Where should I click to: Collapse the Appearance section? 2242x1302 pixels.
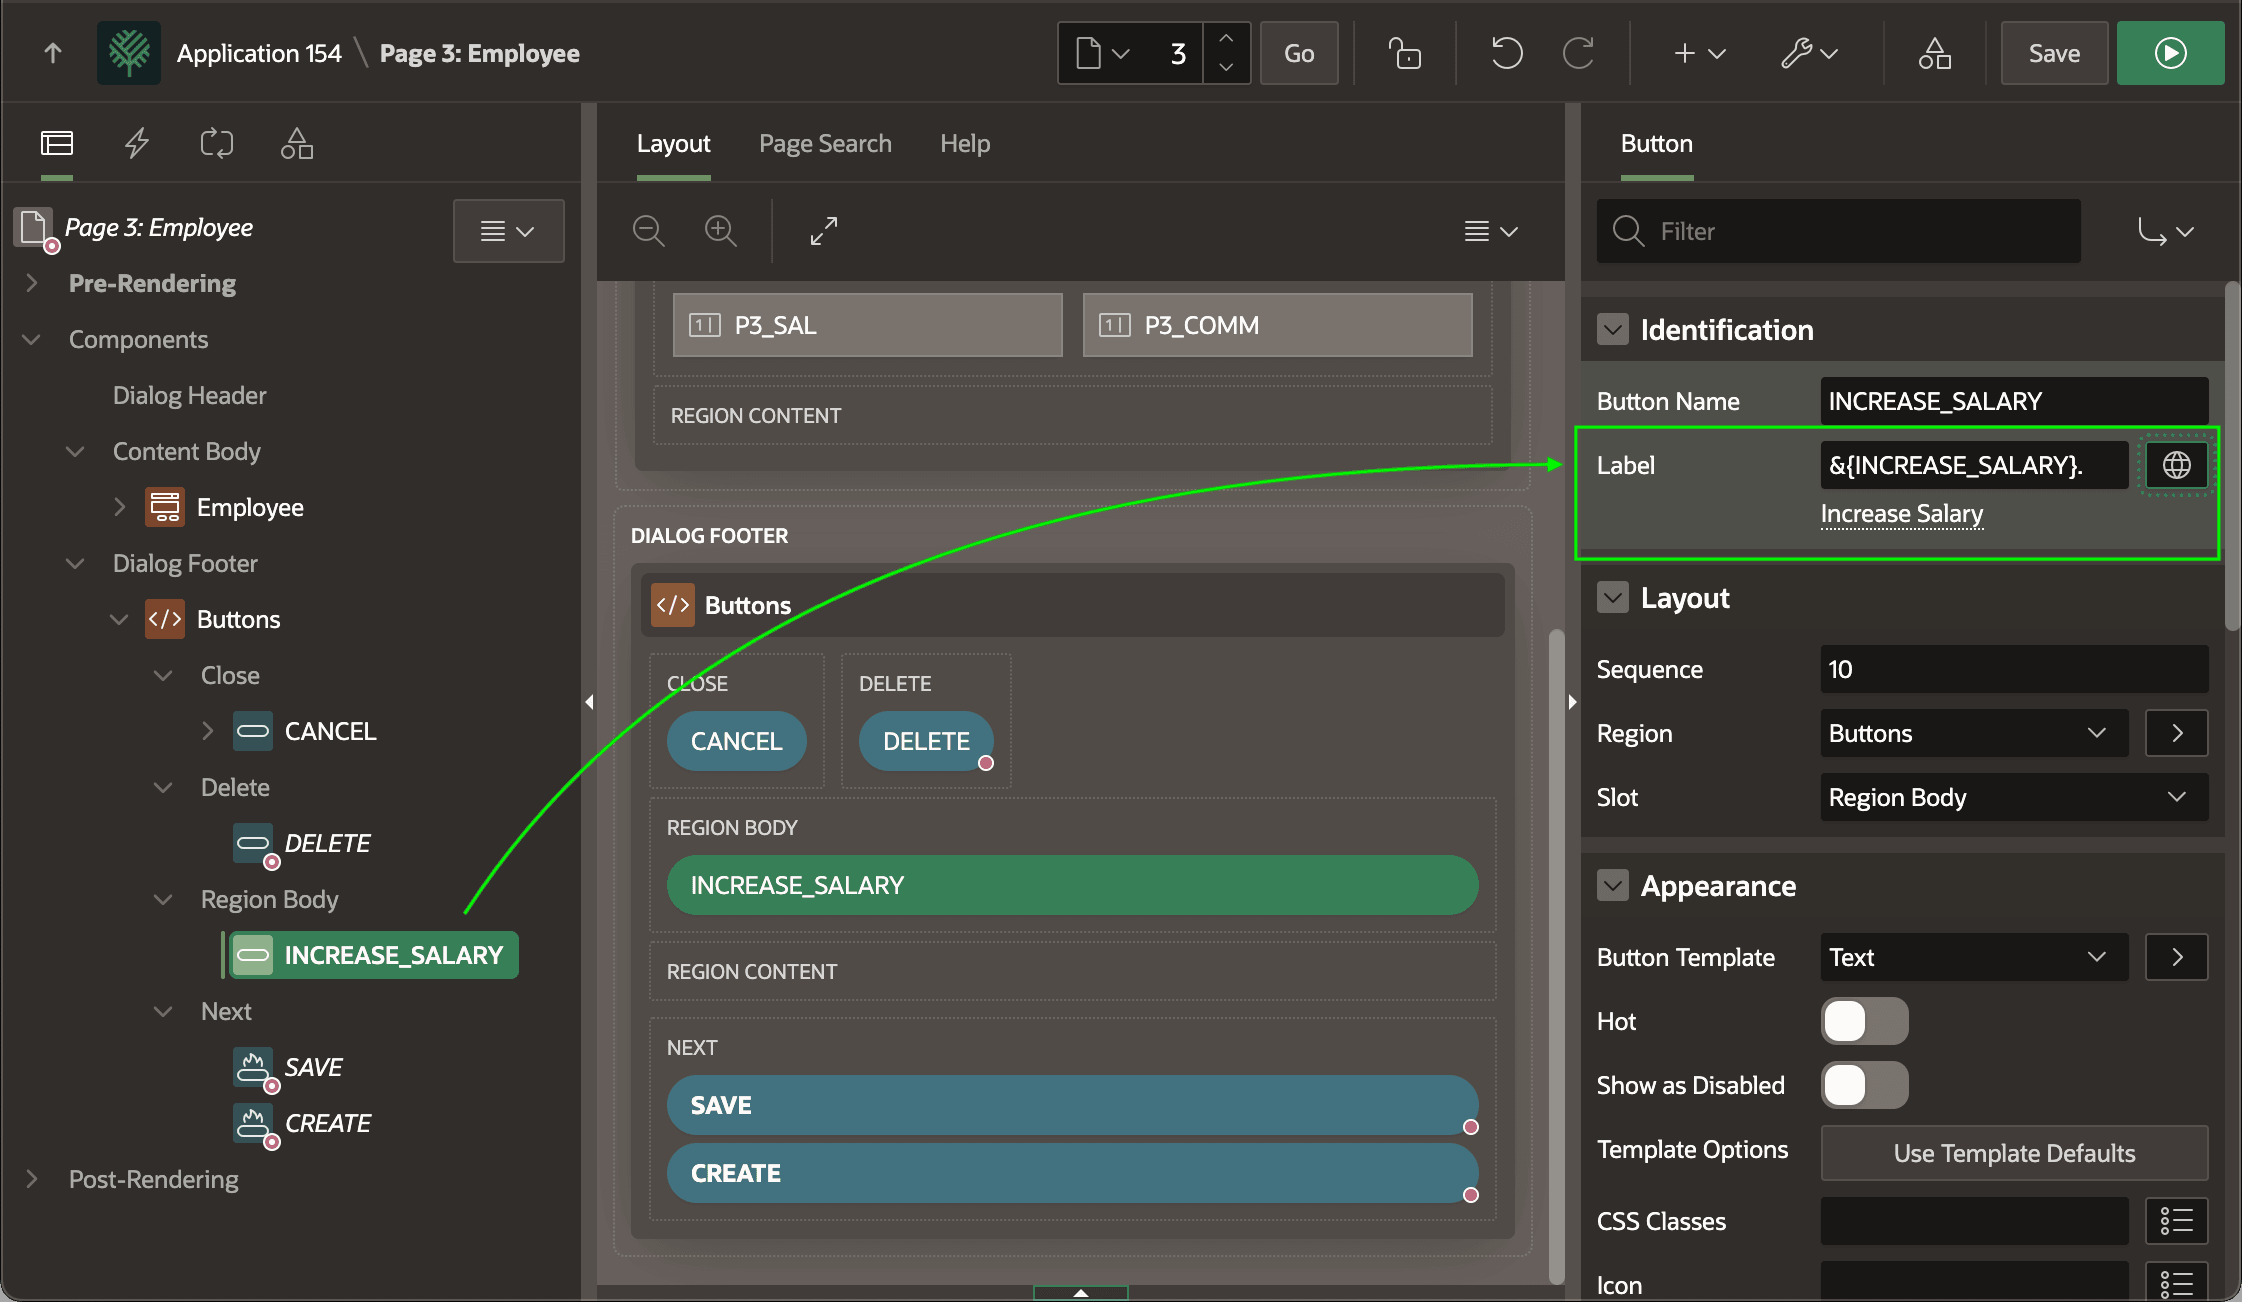click(x=1613, y=885)
